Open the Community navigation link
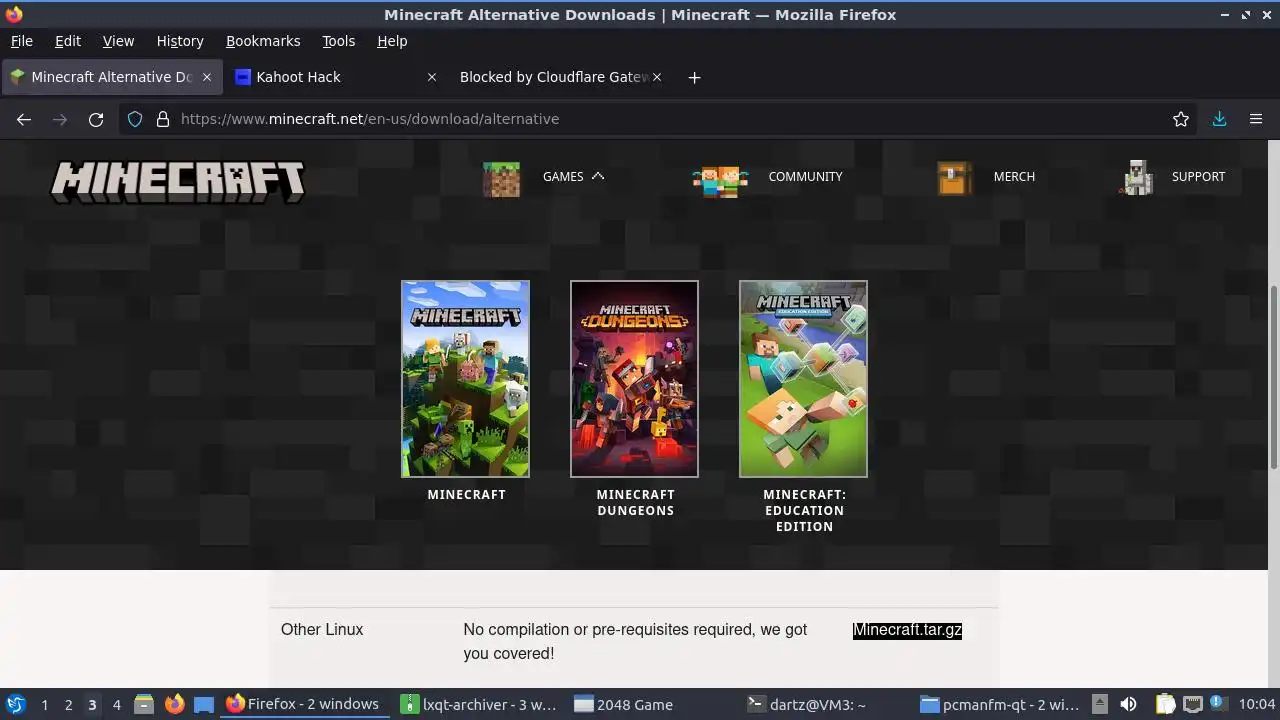Screen dimensions: 1280x720 pyautogui.click(x=805, y=176)
